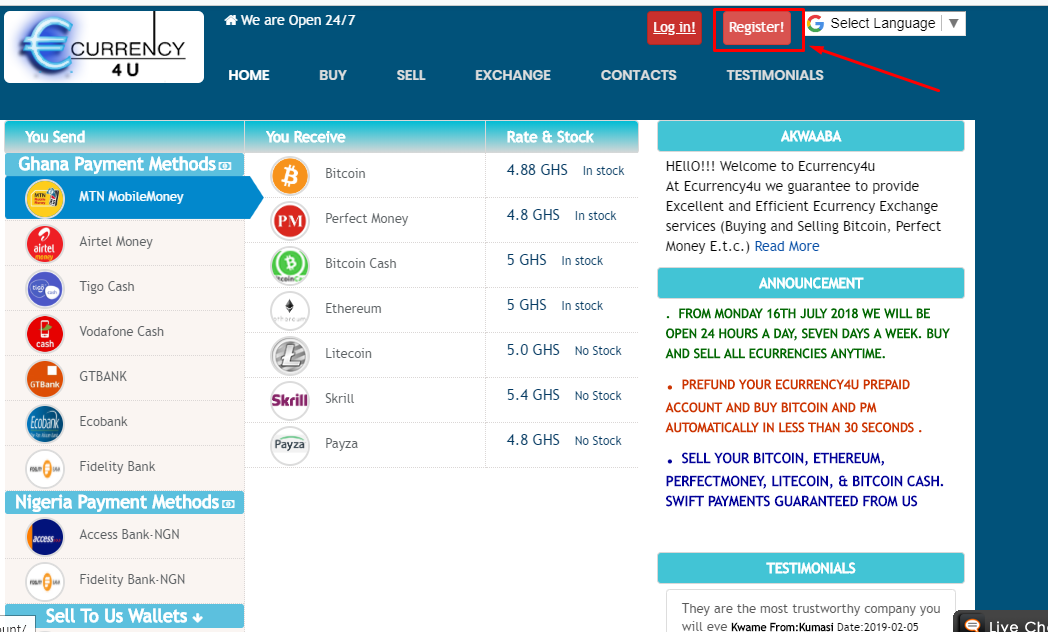Collapse Nigeria Payment Methods section

[x=124, y=502]
